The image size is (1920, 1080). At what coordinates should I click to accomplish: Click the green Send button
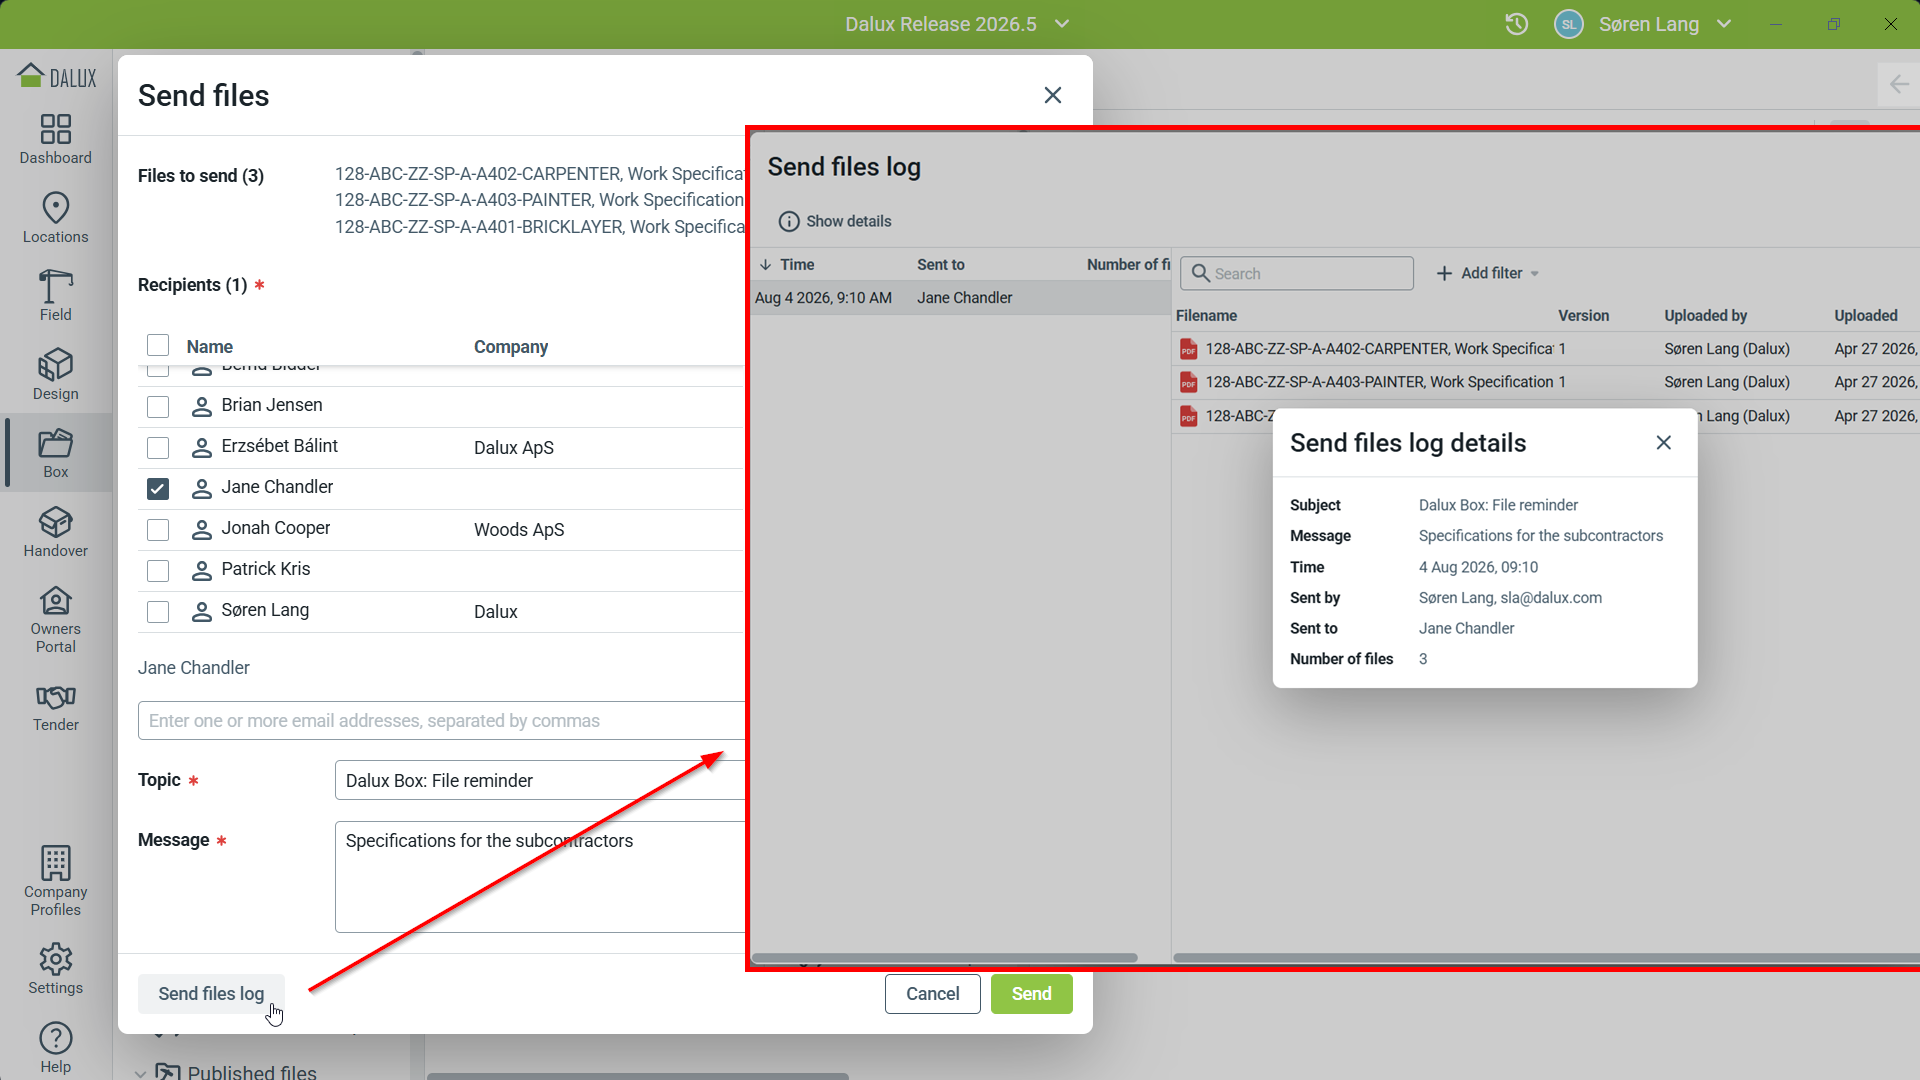pyautogui.click(x=1032, y=994)
